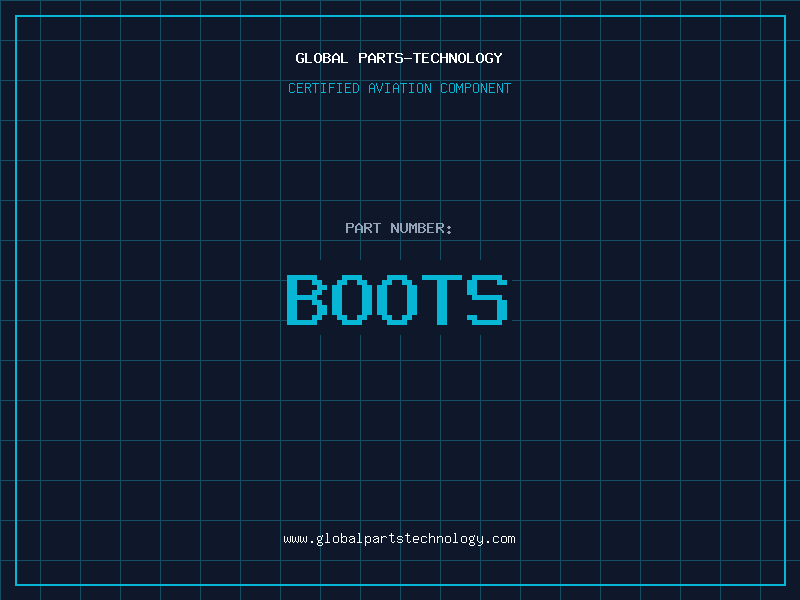Click the word COMPONENT in the subtitle
Viewport: 800px width, 600px height.
476,88
